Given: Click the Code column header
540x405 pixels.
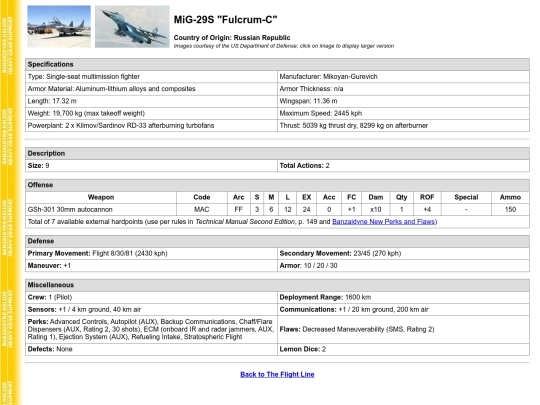Looking at the screenshot, I should click(202, 197).
